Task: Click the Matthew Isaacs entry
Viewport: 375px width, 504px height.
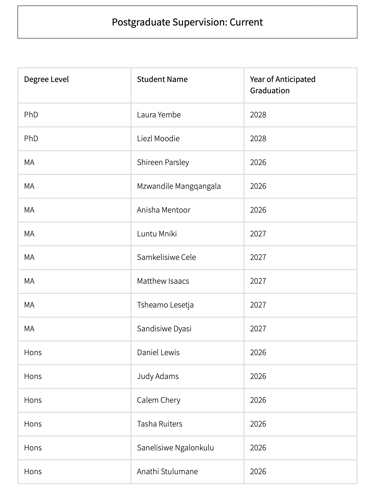Action: coord(163,281)
